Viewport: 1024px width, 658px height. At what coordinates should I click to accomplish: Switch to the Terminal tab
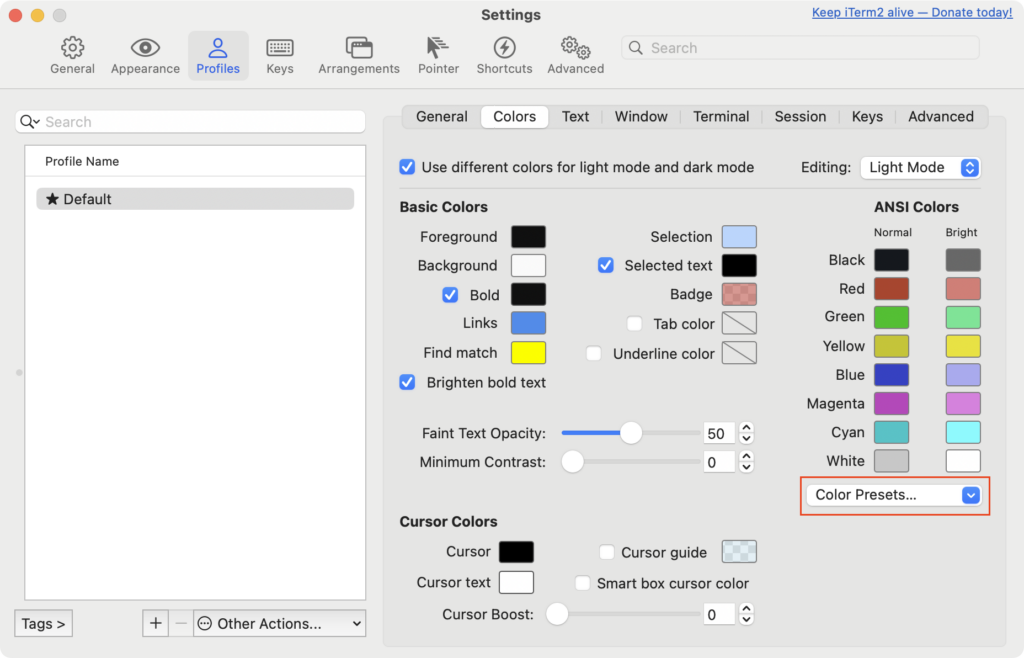click(x=721, y=116)
